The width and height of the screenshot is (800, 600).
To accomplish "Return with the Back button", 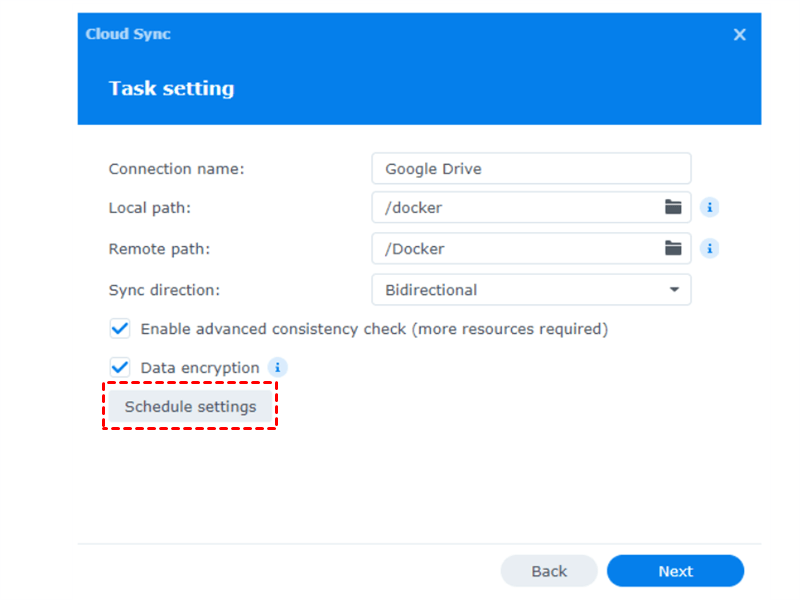I will pyautogui.click(x=549, y=571).
